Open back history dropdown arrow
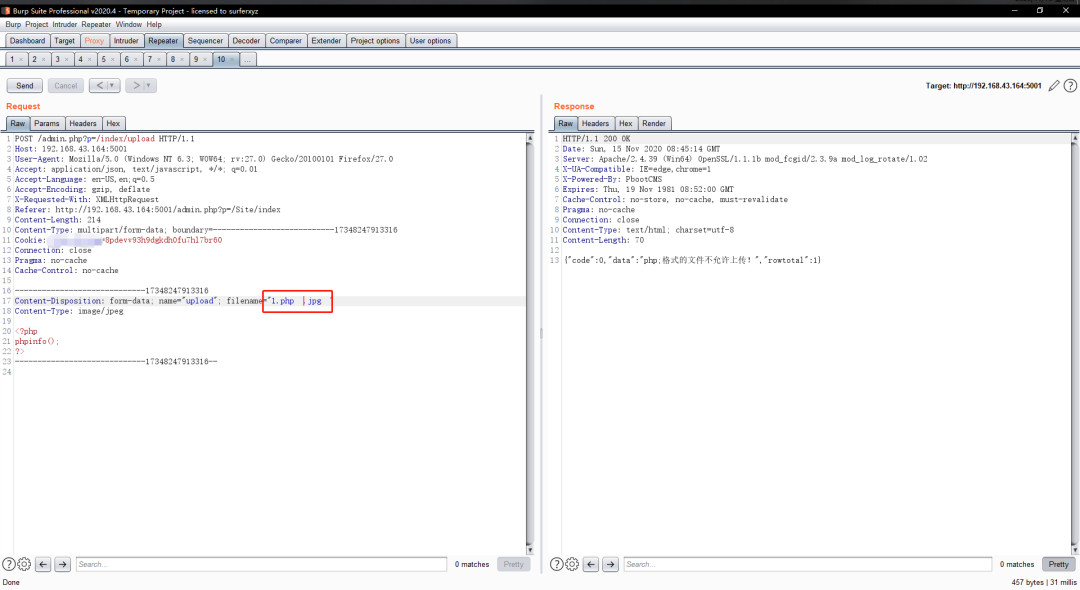This screenshot has width=1080, height=590. click(113, 85)
